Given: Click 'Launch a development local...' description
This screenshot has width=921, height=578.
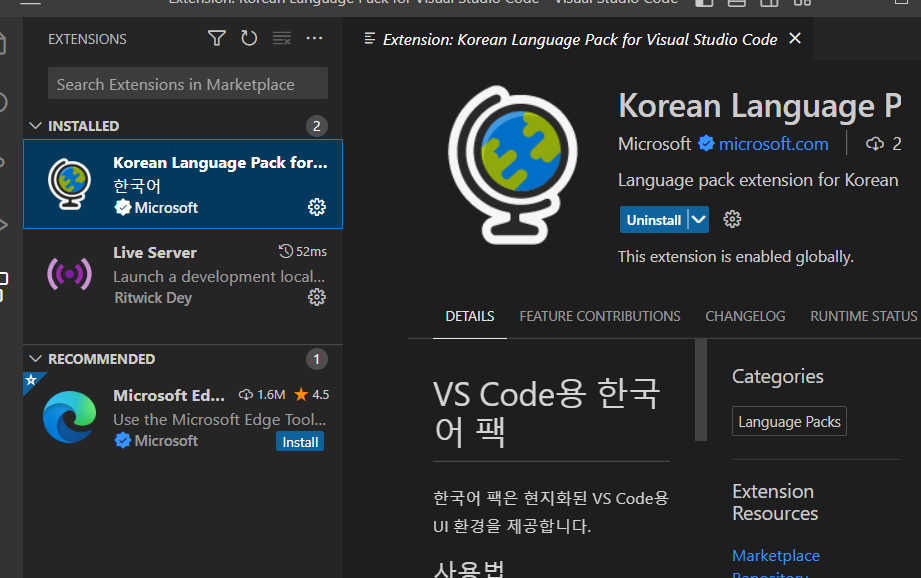Looking at the screenshot, I should pyautogui.click(x=219, y=277).
